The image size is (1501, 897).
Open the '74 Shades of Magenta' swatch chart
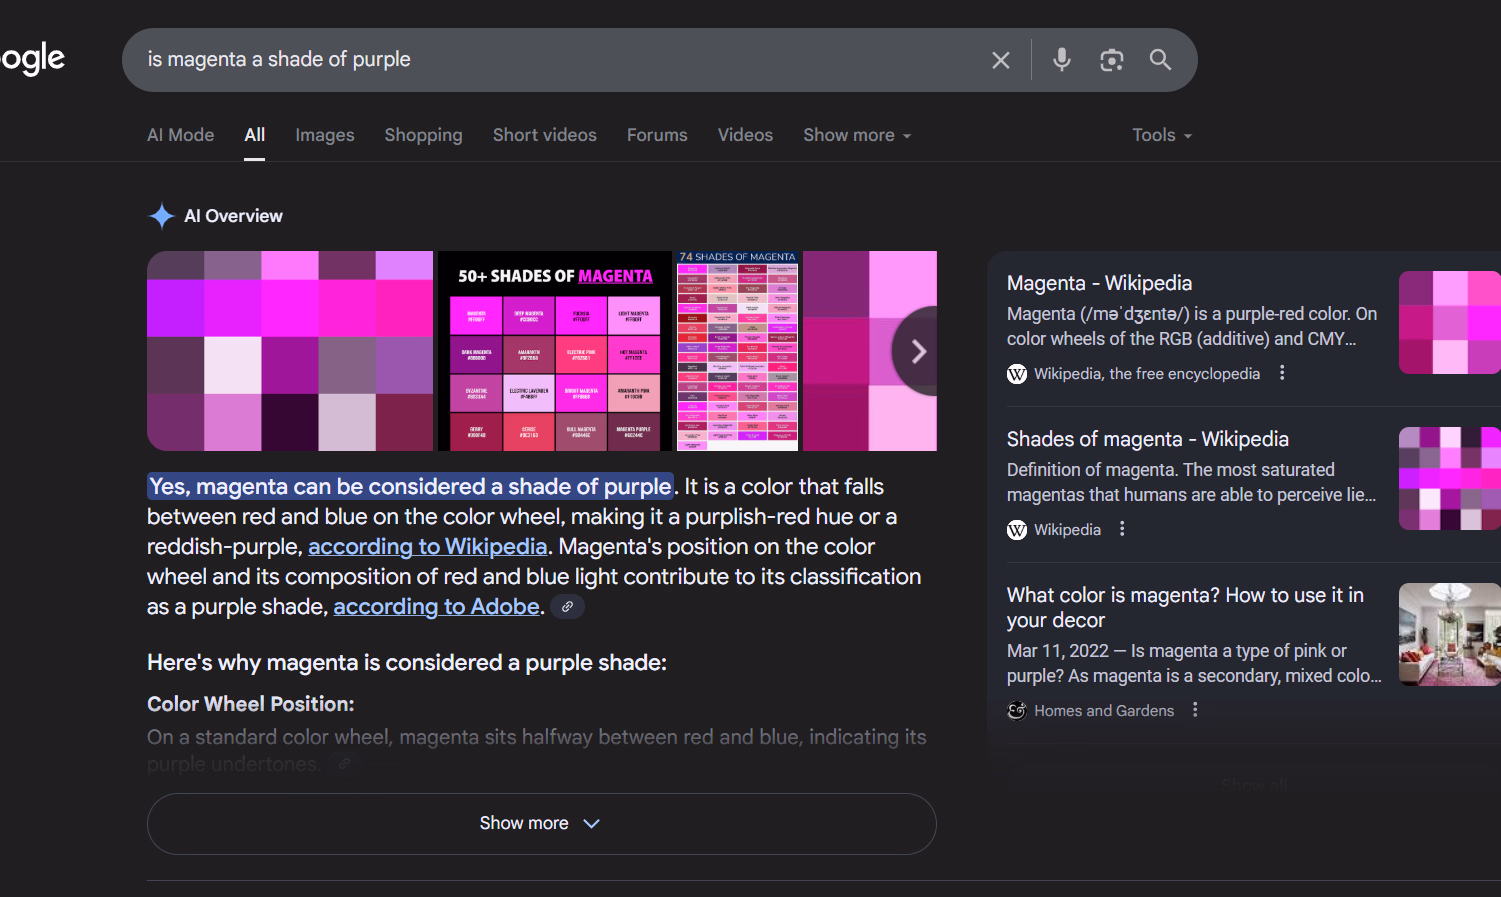pos(737,351)
